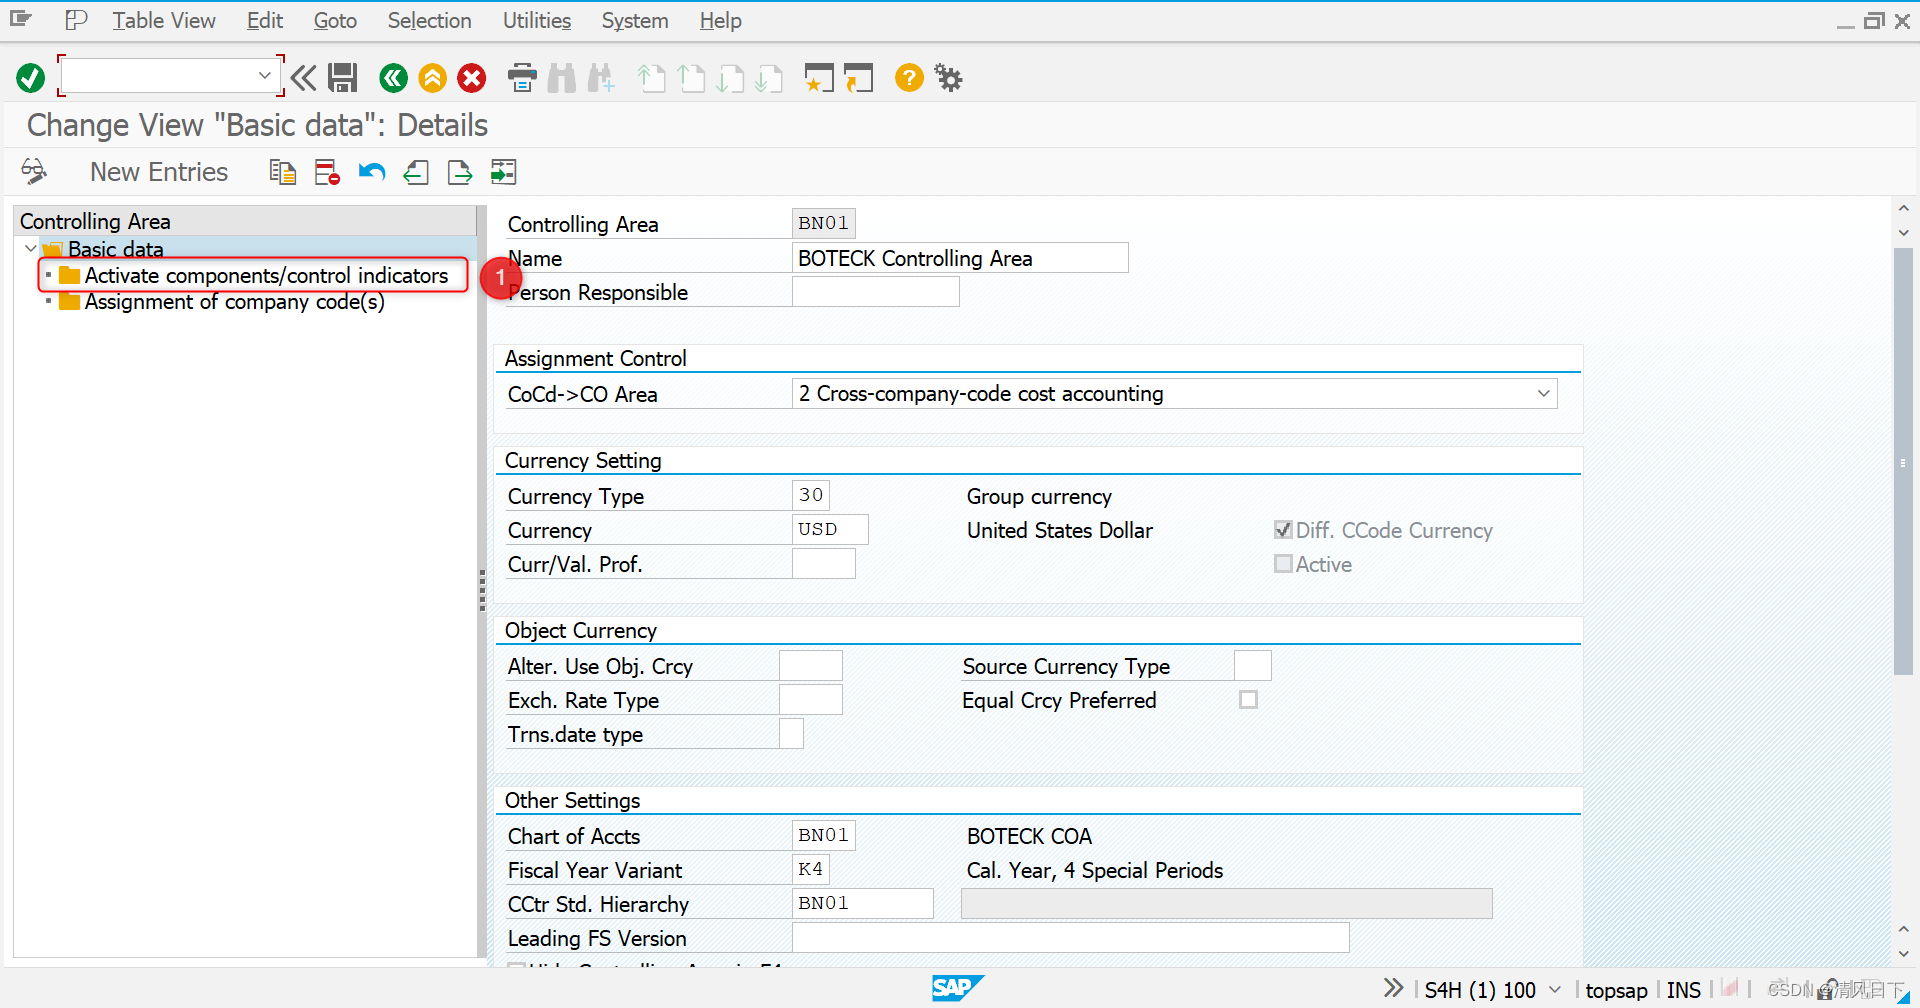The image size is (1920, 1008).
Task: Open the Table View menu
Action: pos(163,21)
